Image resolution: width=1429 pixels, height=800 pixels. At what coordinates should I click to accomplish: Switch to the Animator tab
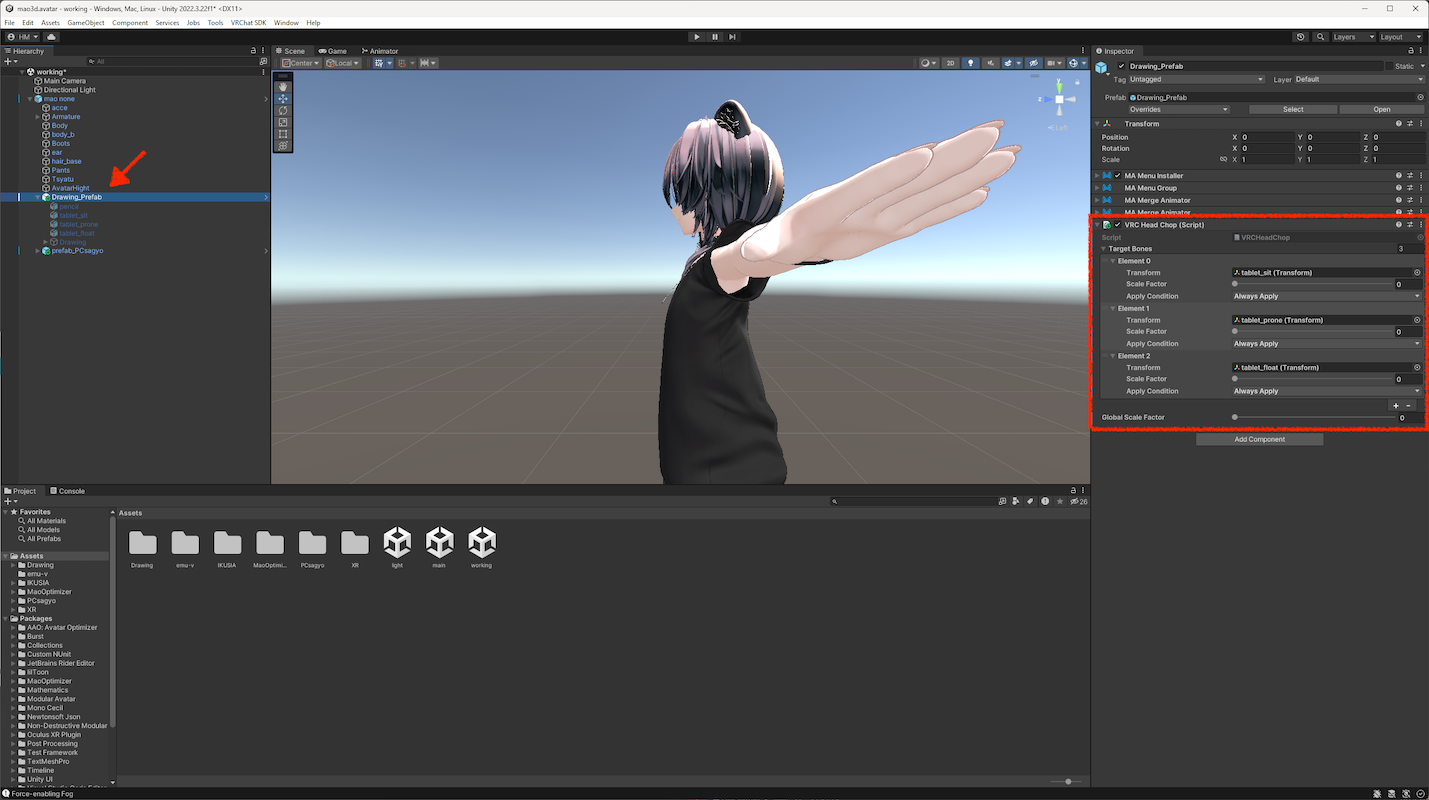point(379,51)
